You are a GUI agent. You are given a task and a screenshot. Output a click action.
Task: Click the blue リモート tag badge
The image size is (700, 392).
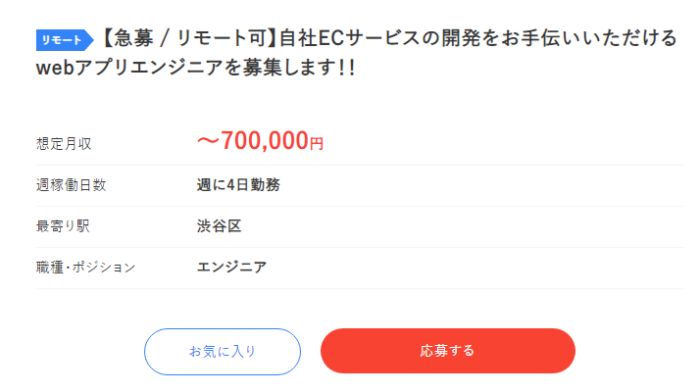click(64, 40)
